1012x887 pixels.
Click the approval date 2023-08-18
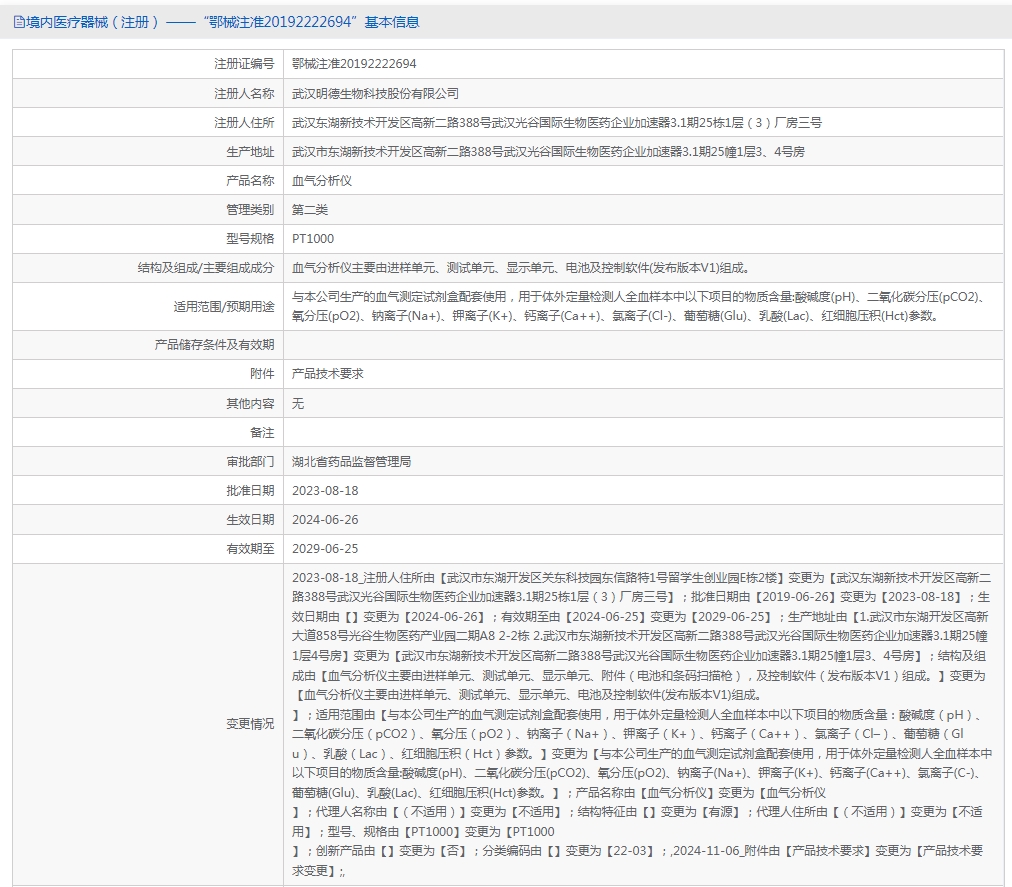click(x=325, y=491)
